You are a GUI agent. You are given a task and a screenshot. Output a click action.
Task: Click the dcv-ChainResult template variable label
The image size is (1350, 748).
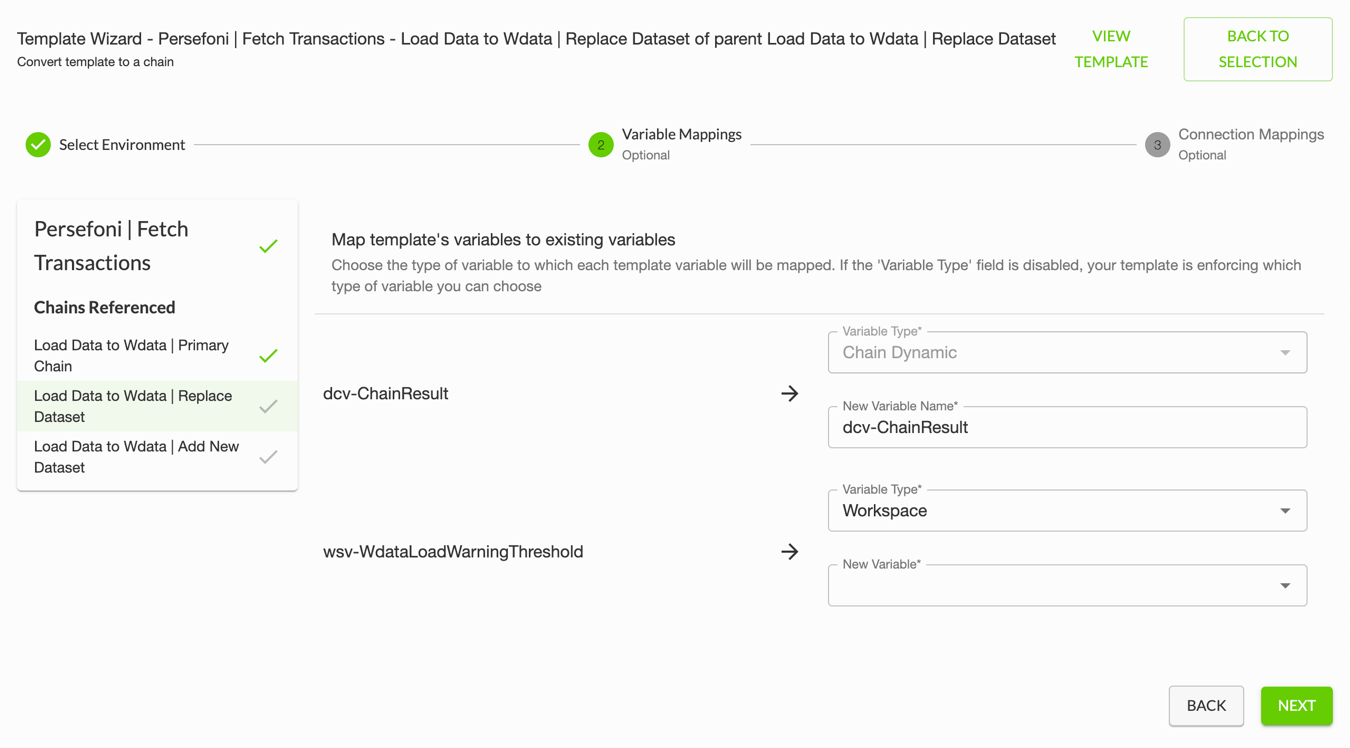386,394
